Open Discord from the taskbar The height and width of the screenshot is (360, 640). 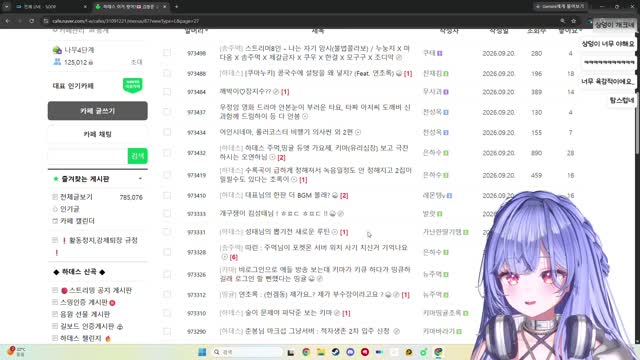pyautogui.click(x=350, y=352)
